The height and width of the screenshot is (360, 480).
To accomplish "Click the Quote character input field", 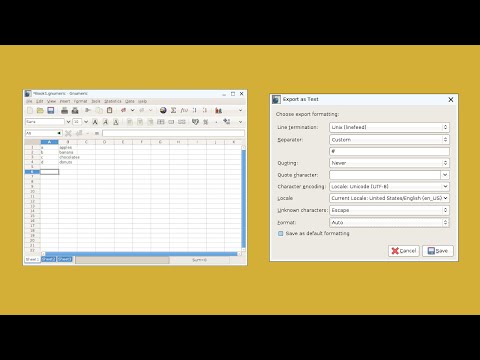I will point(385,175).
